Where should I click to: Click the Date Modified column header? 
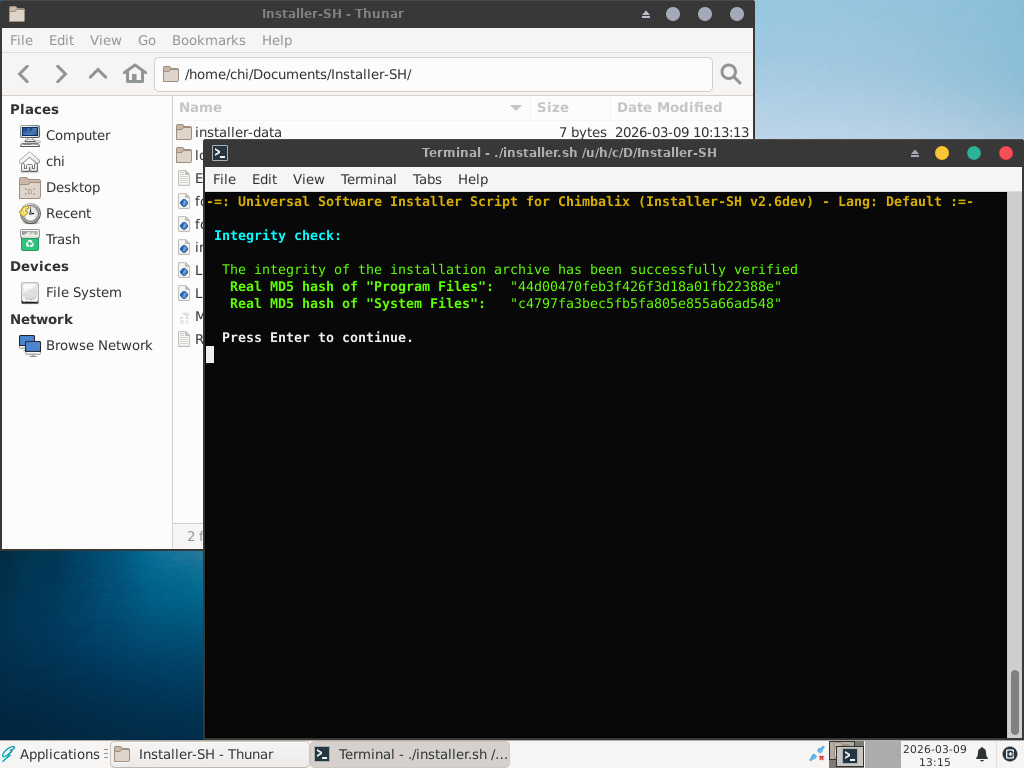pos(669,107)
